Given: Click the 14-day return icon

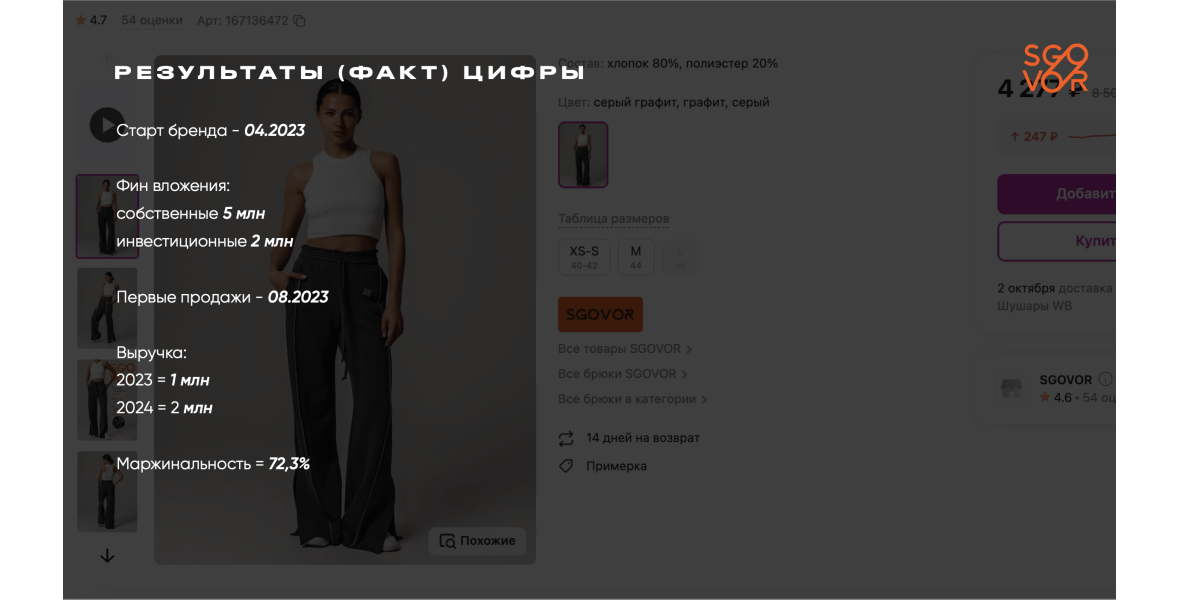Looking at the screenshot, I should click(566, 438).
